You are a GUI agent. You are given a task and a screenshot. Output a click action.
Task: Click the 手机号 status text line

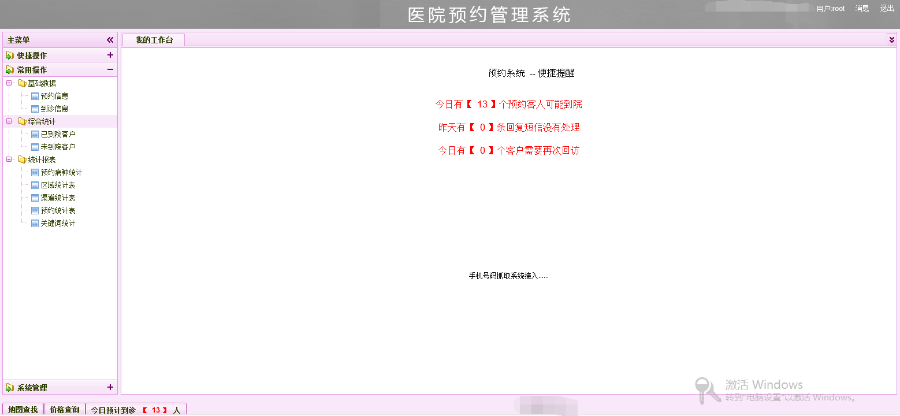[509, 276]
